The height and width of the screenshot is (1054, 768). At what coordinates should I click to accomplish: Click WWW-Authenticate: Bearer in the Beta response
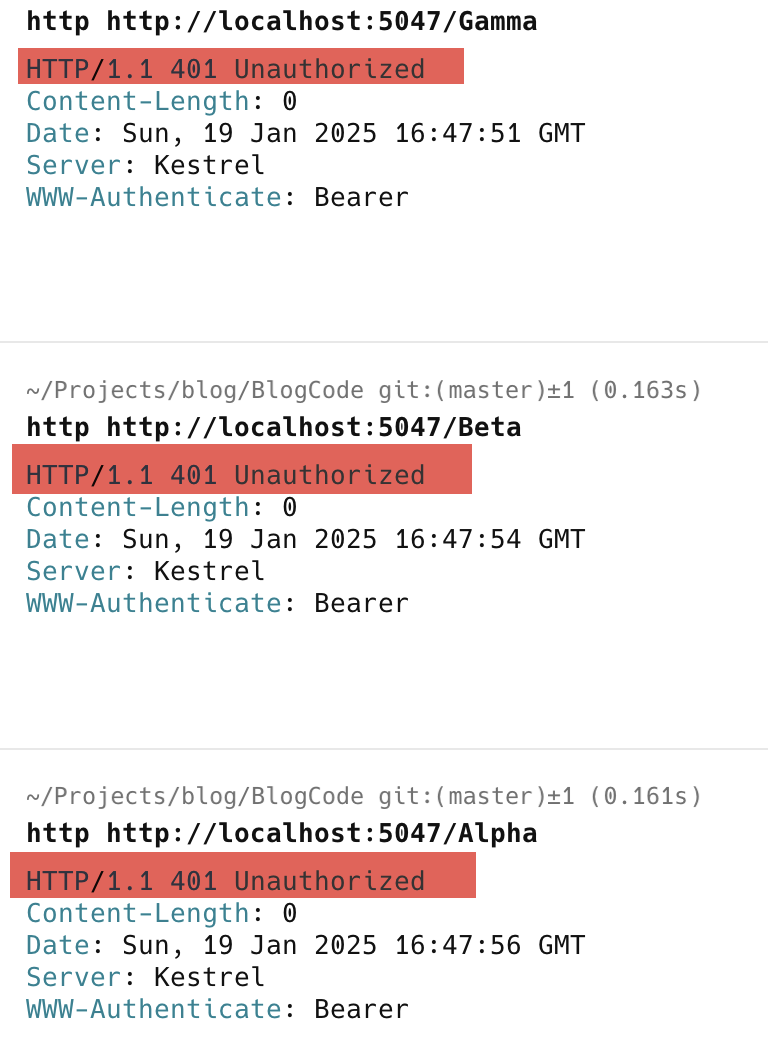tap(217, 603)
